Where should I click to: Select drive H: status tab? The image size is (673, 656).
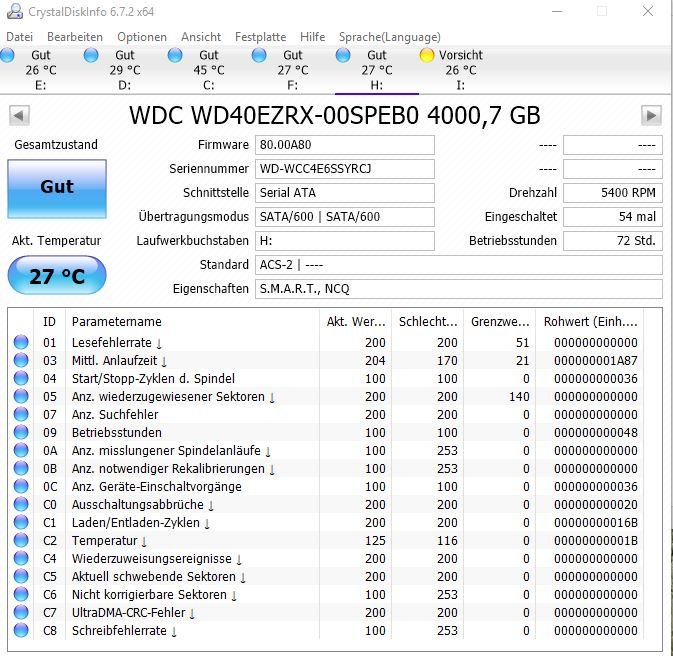377,70
